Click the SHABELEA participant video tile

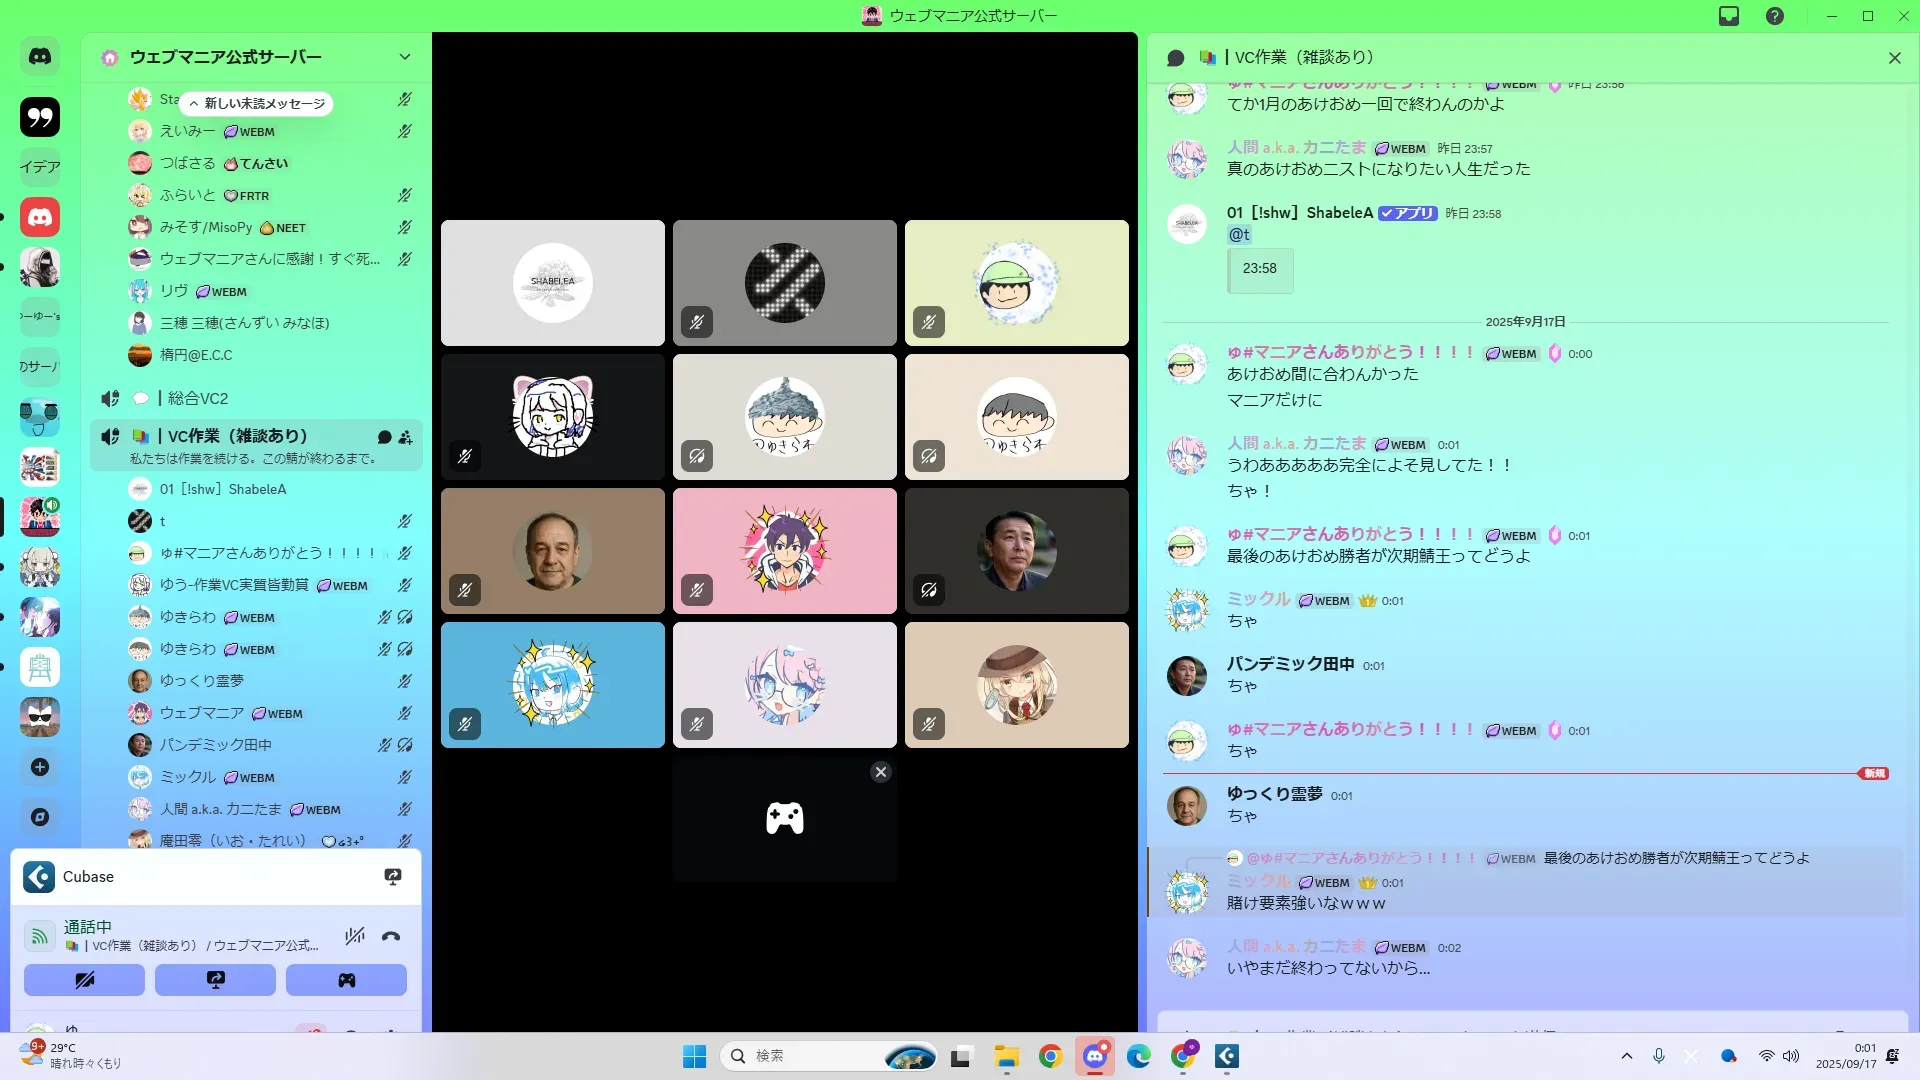coord(553,283)
